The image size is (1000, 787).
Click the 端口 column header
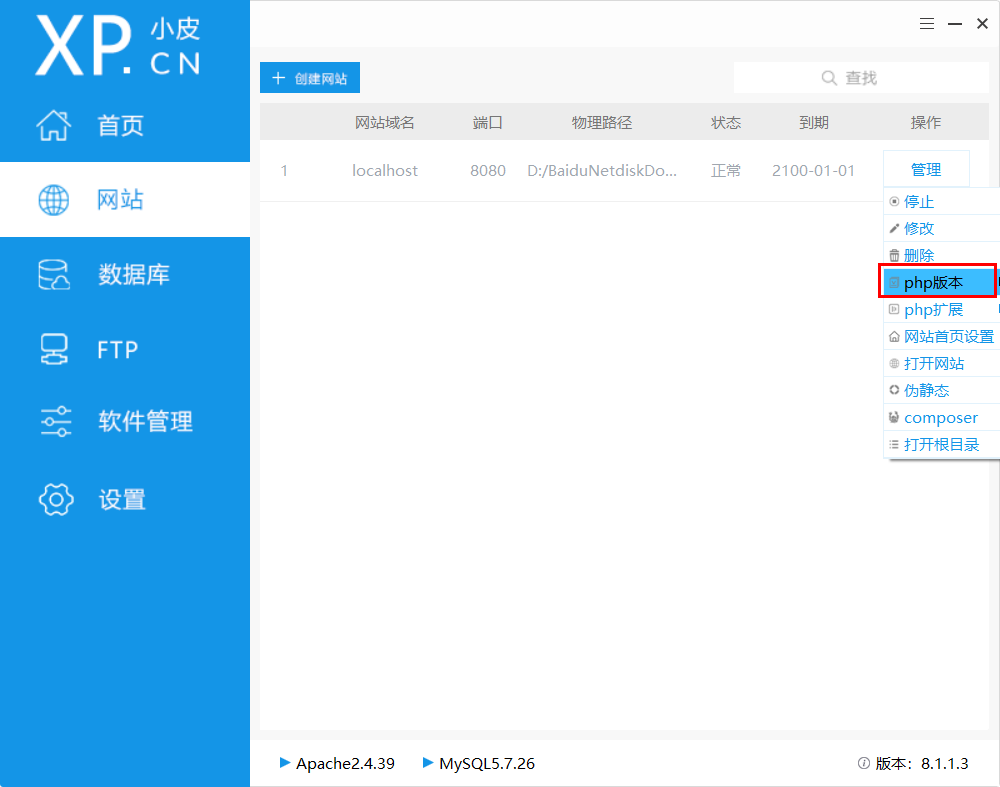[x=487, y=122]
